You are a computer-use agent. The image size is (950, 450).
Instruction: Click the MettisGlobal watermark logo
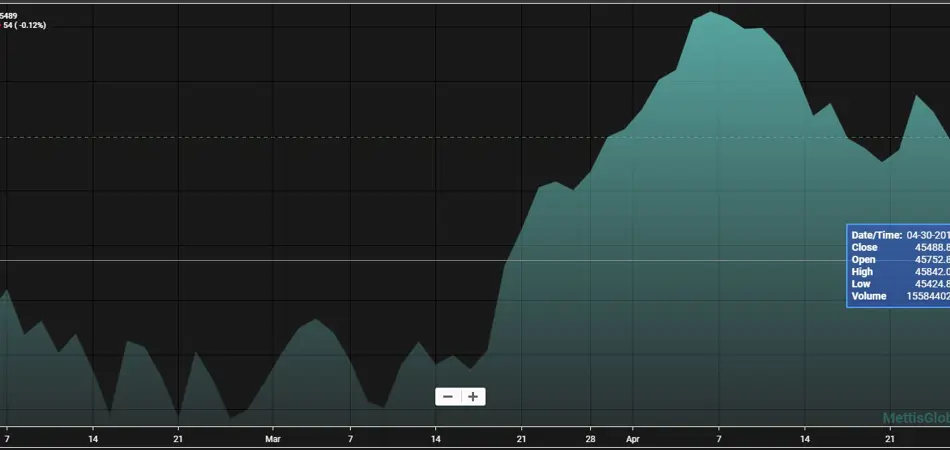click(x=915, y=418)
